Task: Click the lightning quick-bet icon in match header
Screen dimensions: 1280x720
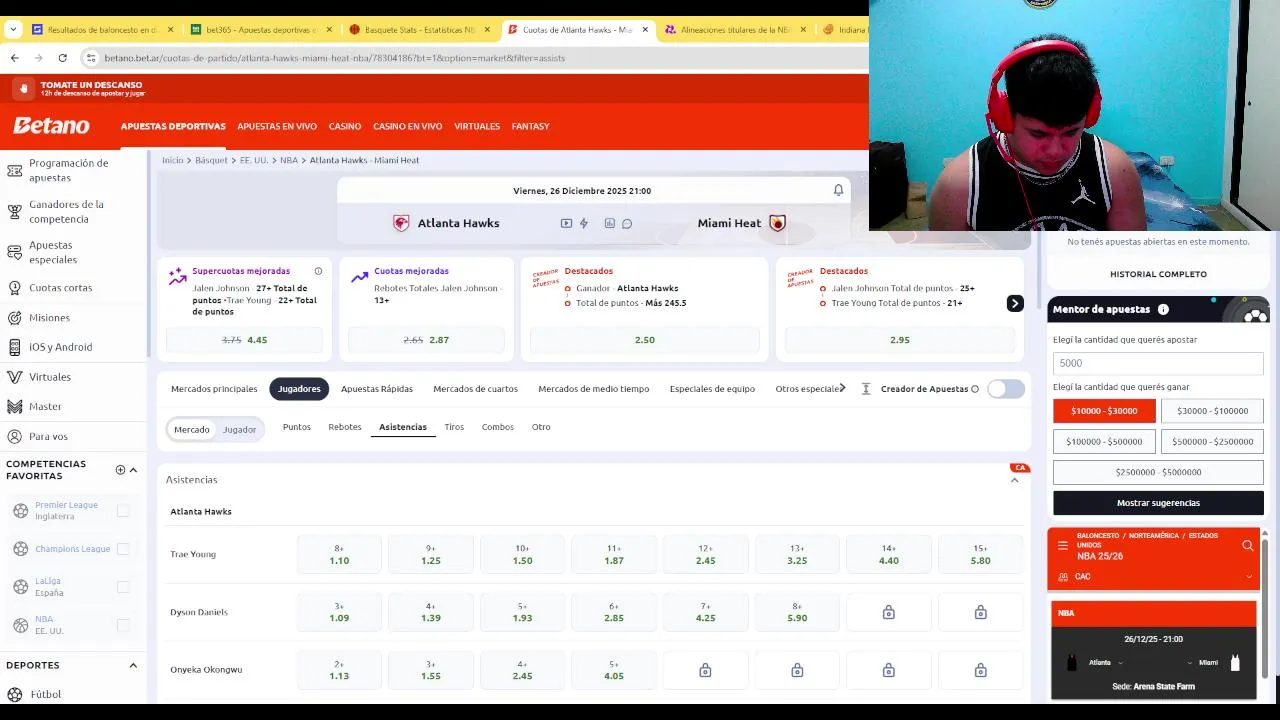Action: coord(584,223)
